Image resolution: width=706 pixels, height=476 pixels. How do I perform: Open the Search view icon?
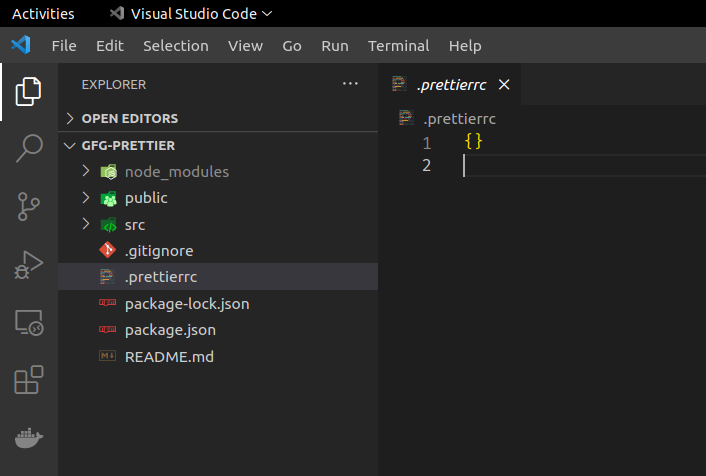[29, 149]
